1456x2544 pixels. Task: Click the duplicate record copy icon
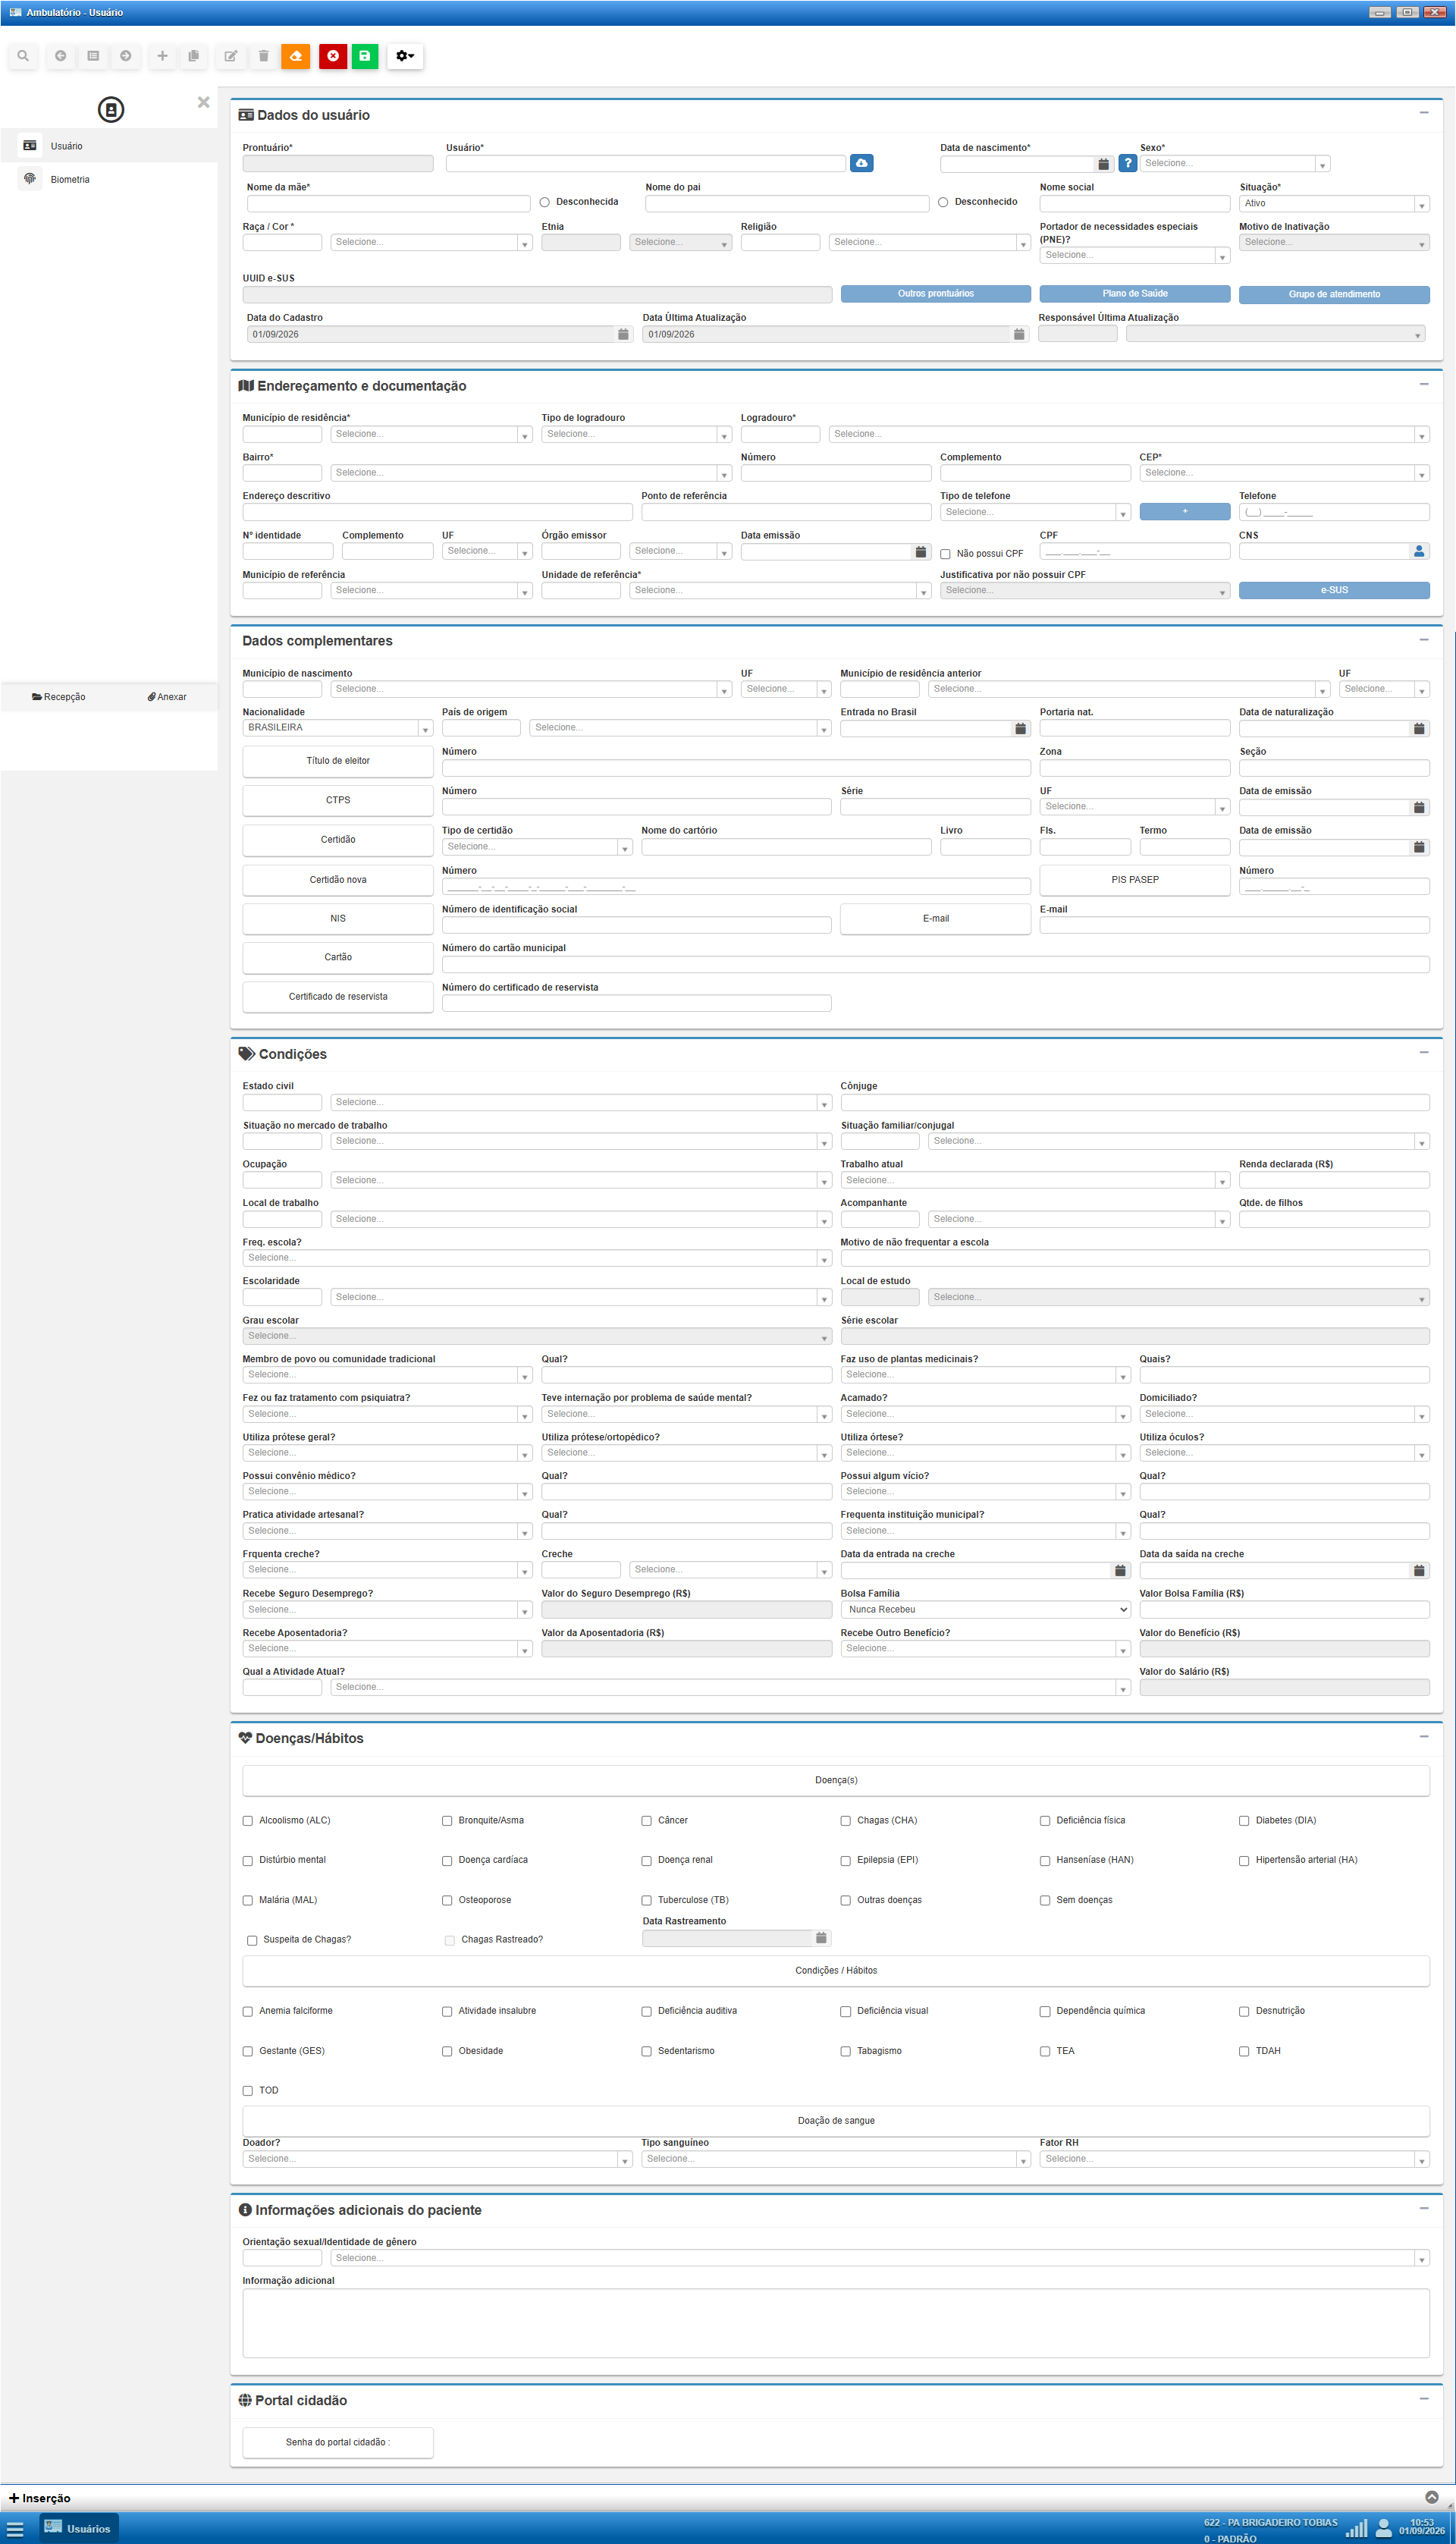[x=194, y=56]
